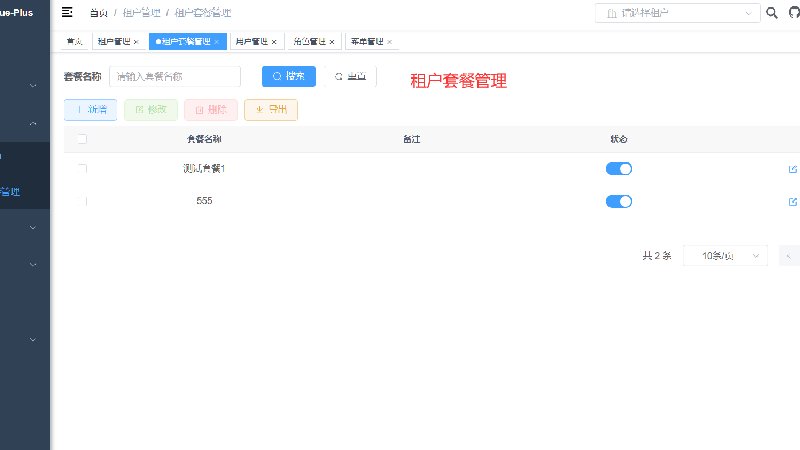The width and height of the screenshot is (800, 450).
Task: Click the 新增 add button
Action: click(90, 110)
